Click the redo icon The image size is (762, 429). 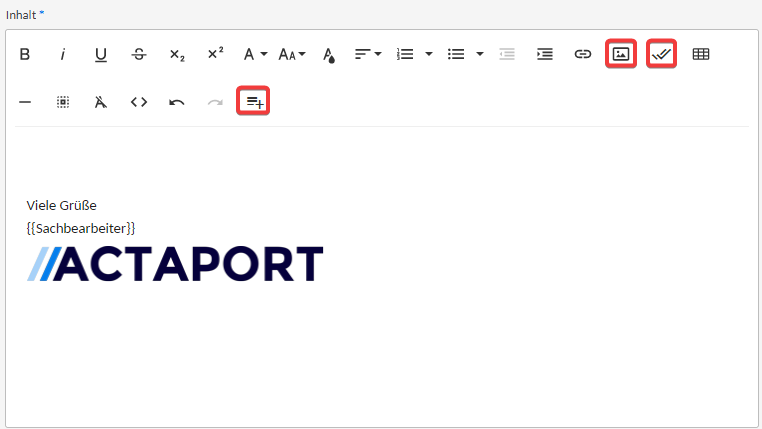point(215,102)
